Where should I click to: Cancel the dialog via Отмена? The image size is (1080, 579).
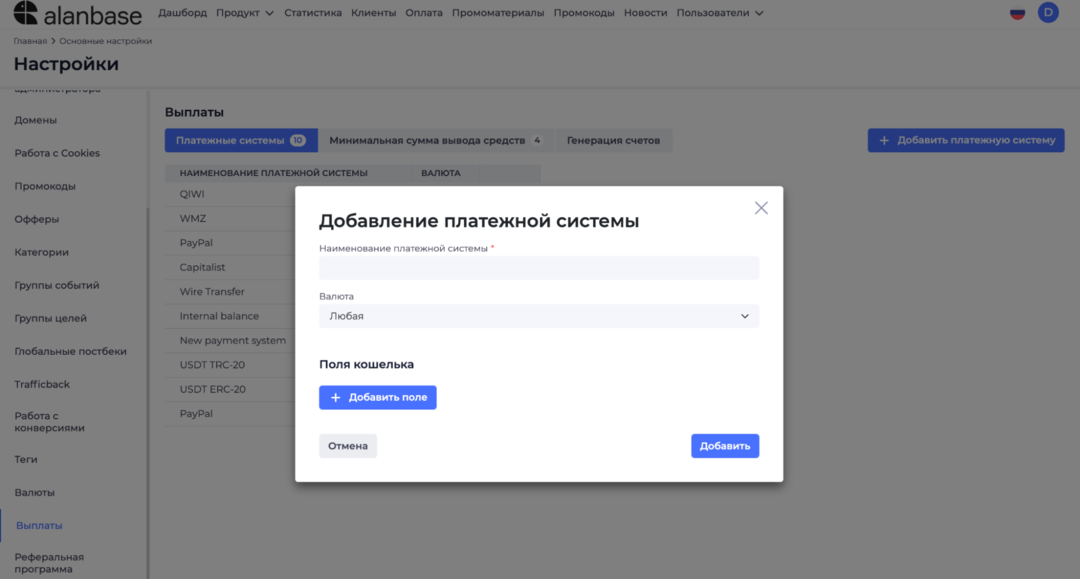pos(347,445)
